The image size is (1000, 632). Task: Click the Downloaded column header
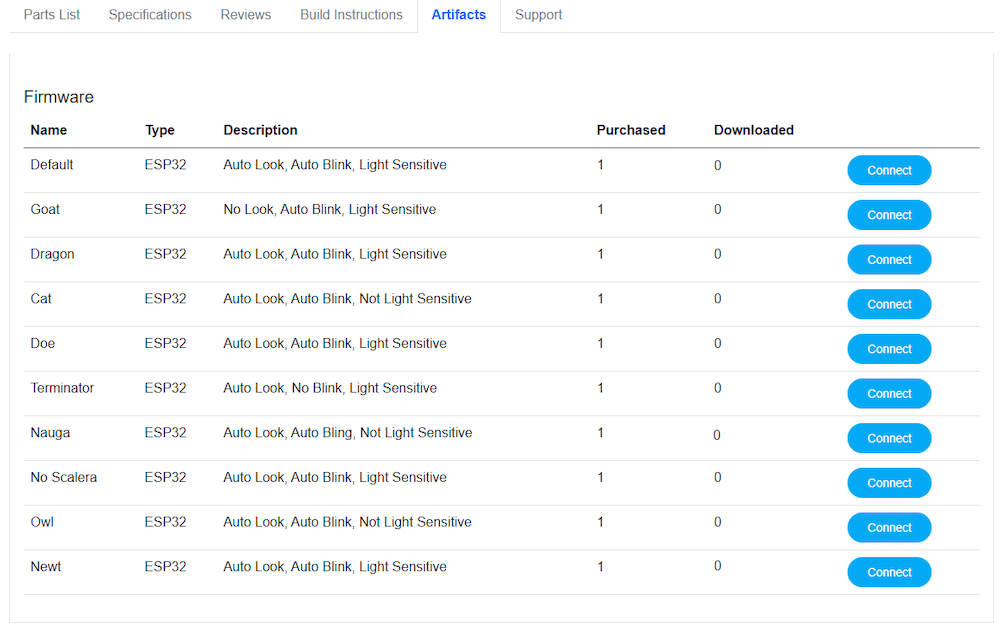[754, 130]
